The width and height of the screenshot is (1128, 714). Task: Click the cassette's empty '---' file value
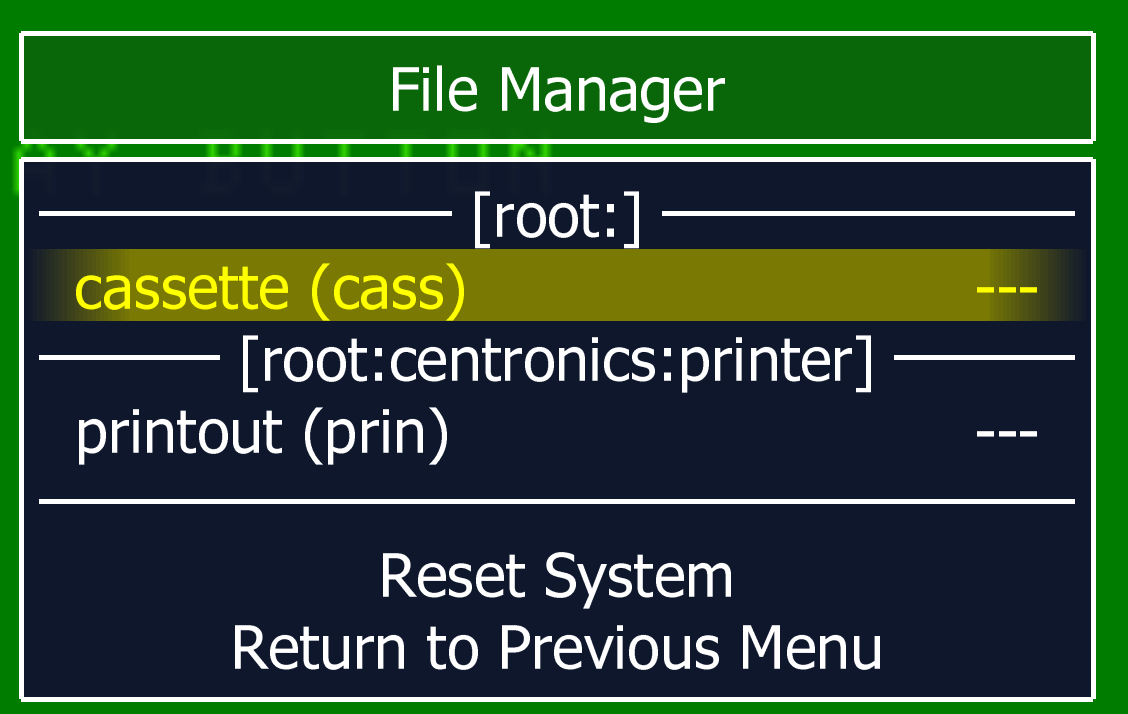coord(1006,289)
